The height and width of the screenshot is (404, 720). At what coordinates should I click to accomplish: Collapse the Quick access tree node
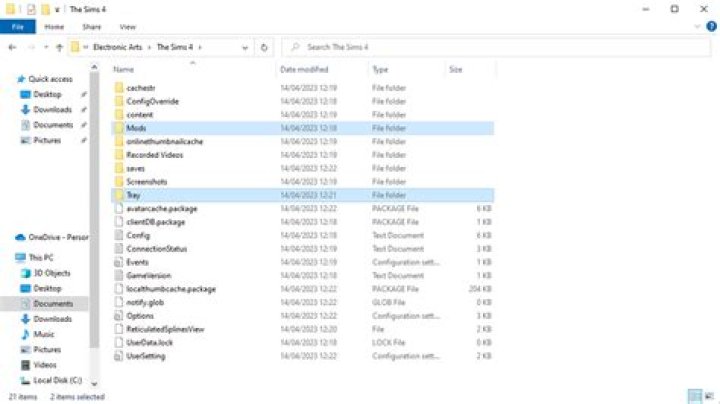pyautogui.click(x=11, y=79)
